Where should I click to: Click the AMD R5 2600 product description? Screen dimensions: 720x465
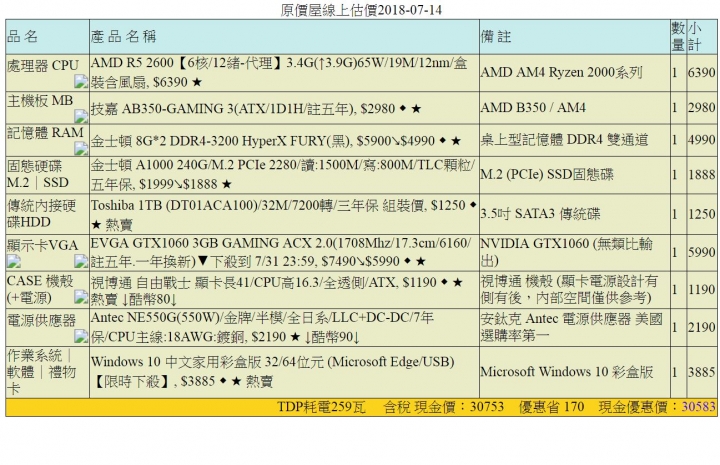pos(279,73)
